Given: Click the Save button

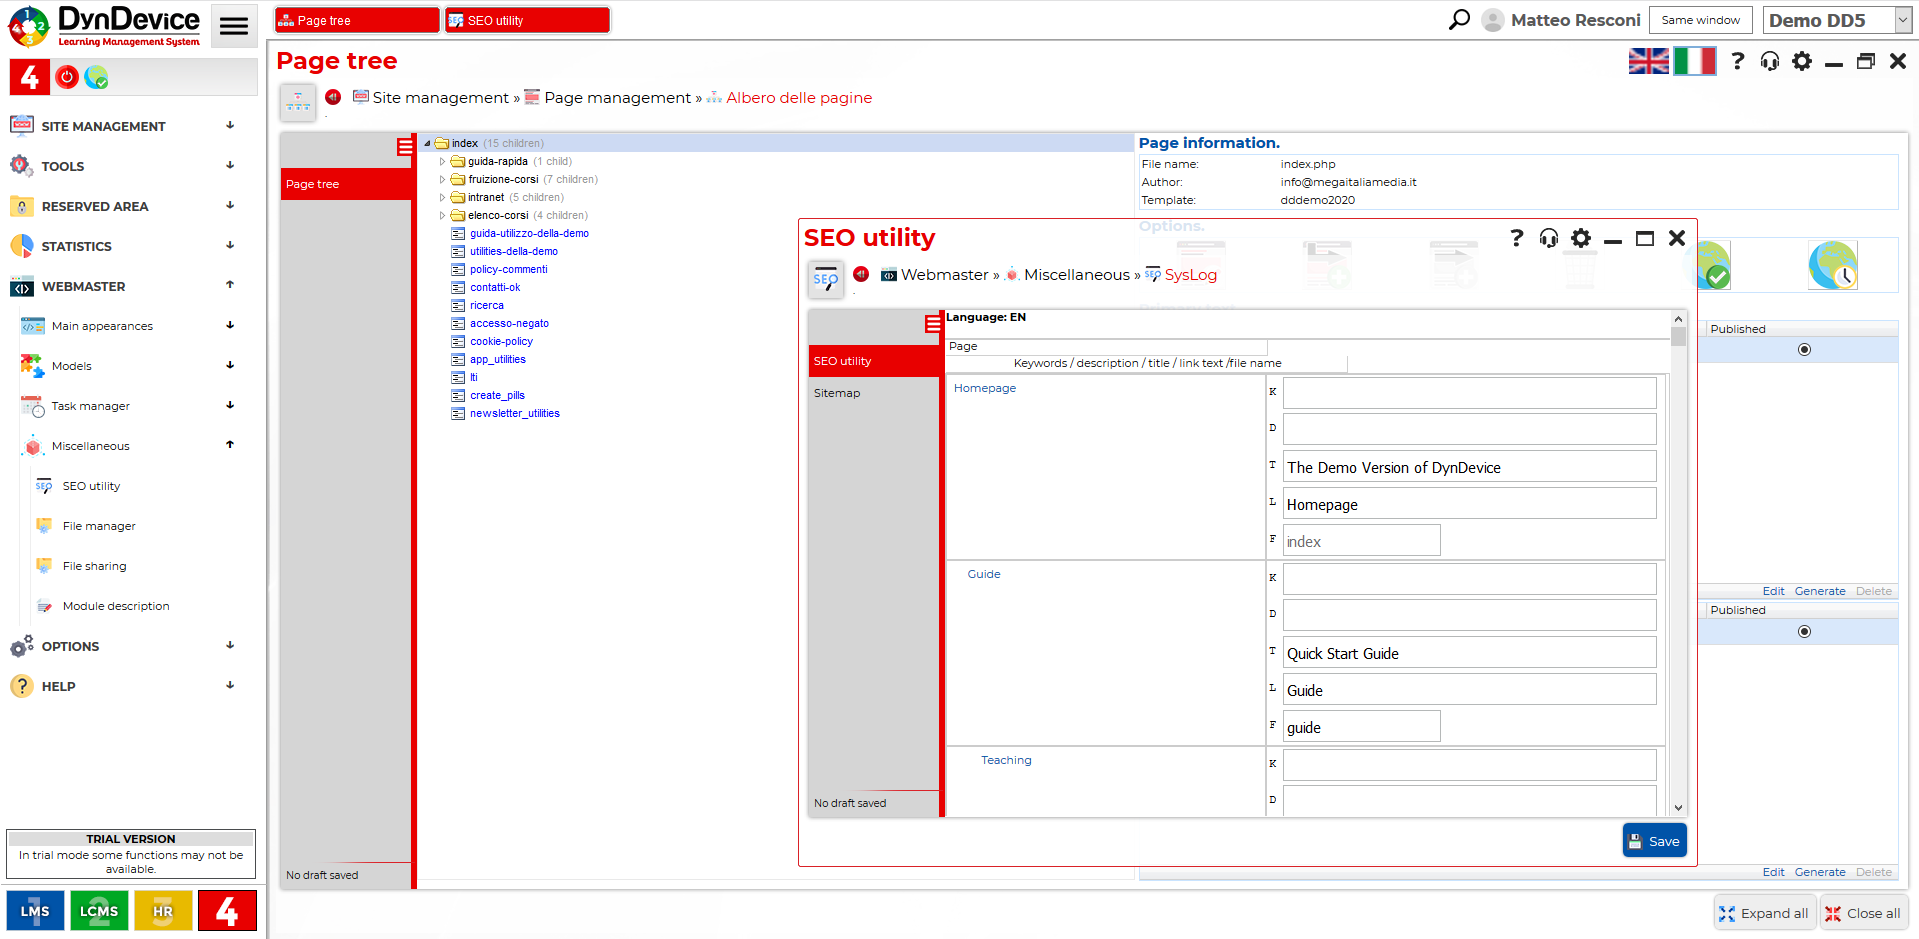Looking at the screenshot, I should [x=1655, y=841].
